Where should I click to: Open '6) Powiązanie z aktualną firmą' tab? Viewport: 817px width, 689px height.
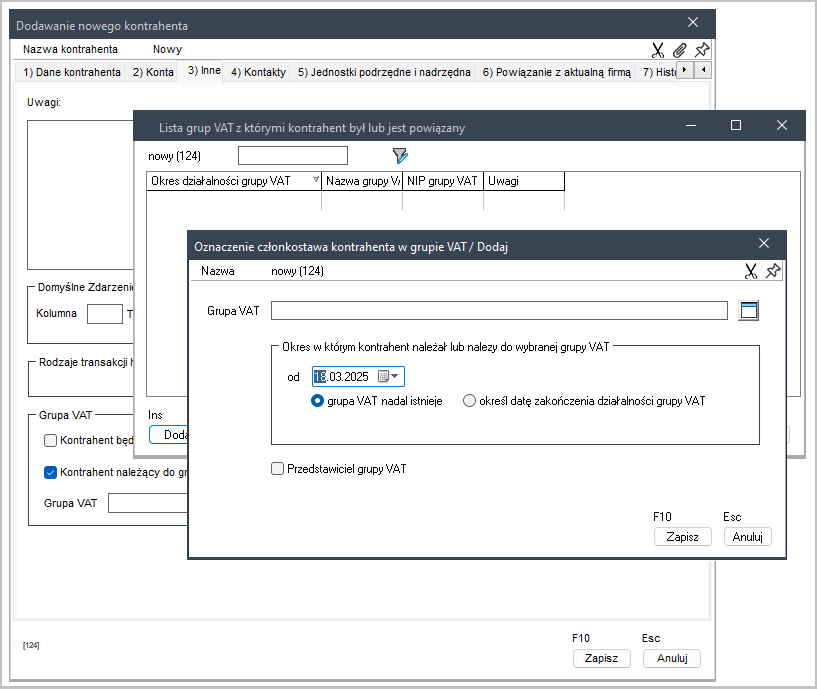(556, 72)
